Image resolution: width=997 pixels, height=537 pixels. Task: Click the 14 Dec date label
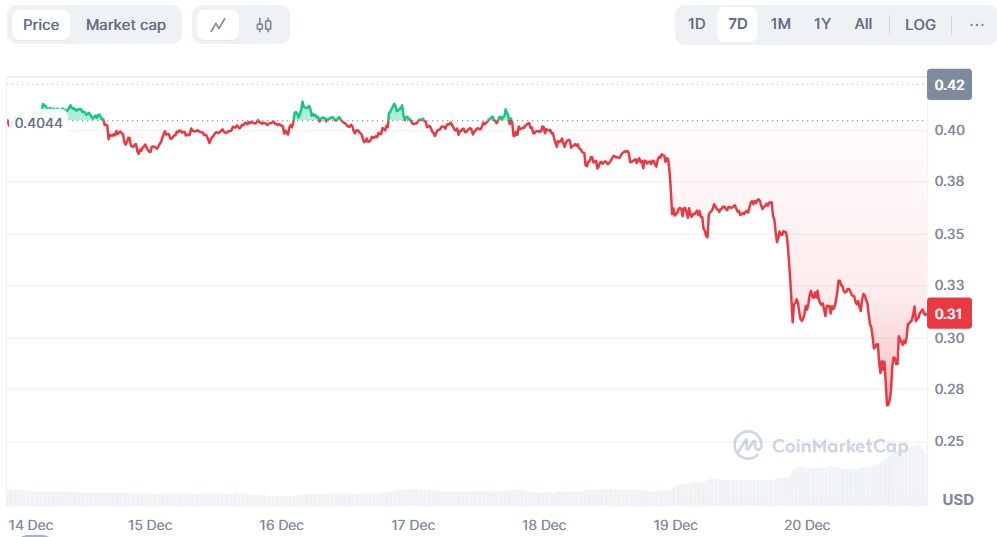click(33, 524)
